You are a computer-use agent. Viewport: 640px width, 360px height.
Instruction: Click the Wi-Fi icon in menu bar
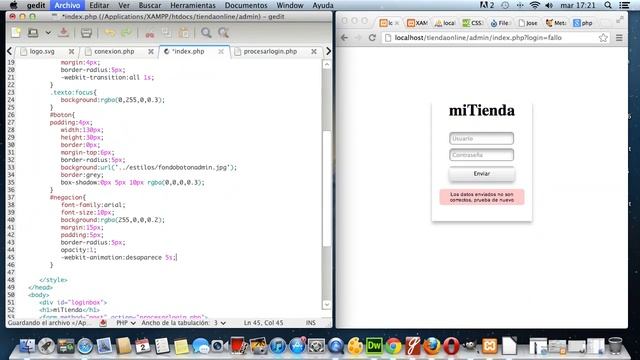535,5
